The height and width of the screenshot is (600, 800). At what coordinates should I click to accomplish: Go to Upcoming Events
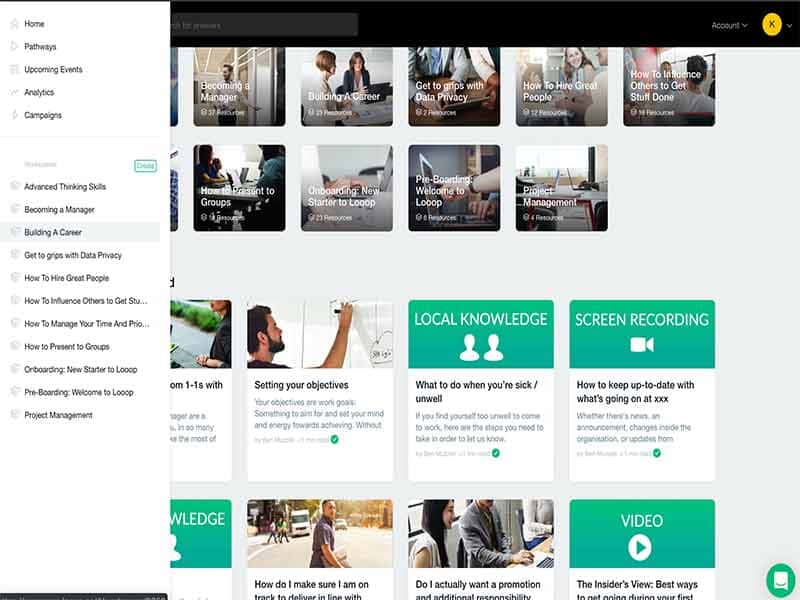click(53, 69)
